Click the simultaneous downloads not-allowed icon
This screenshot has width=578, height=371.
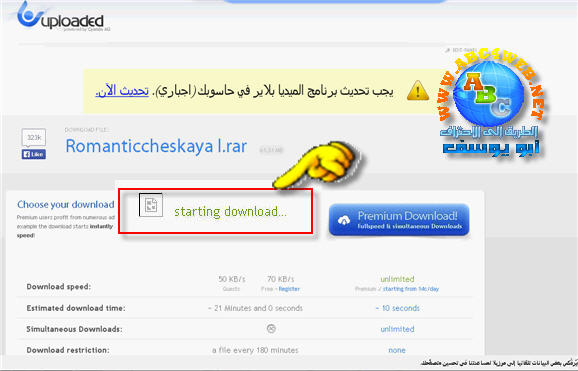(x=271, y=329)
